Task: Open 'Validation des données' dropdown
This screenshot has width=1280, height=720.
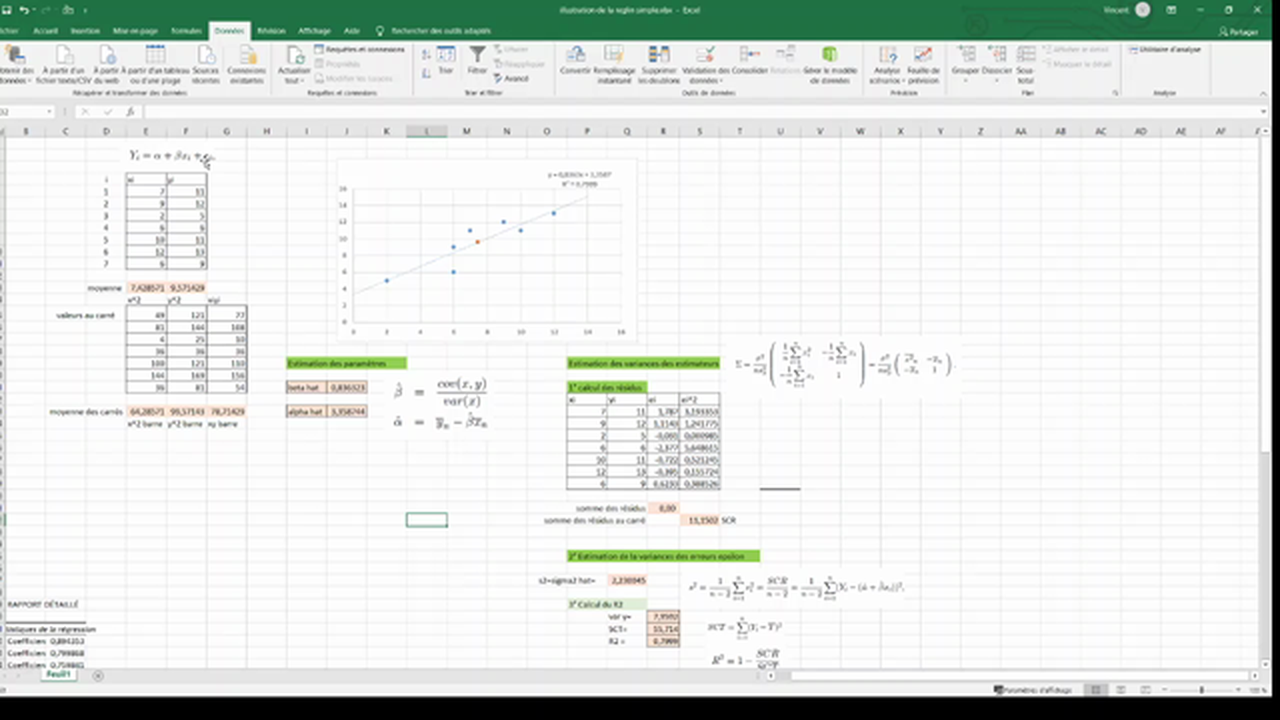Action: (705, 64)
